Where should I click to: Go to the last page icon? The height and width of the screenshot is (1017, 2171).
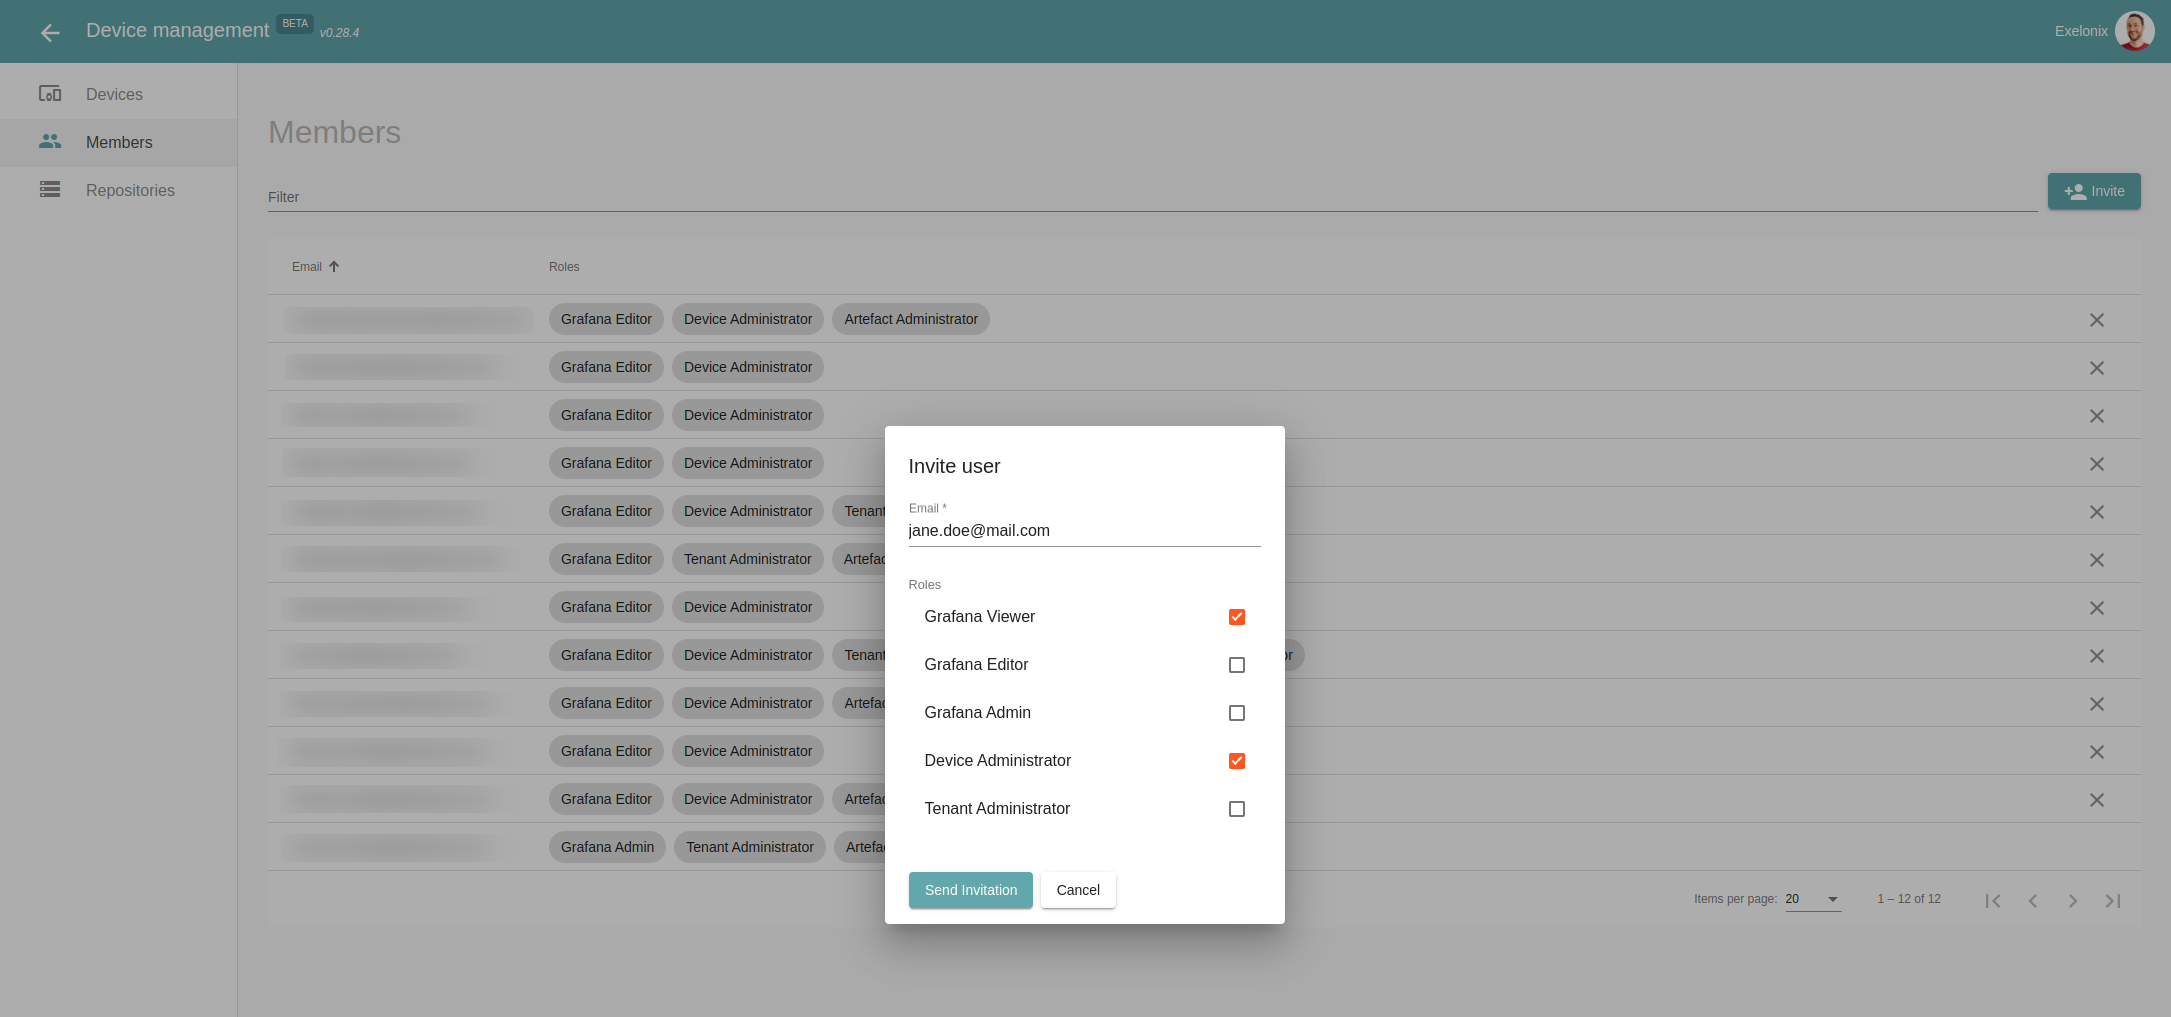tap(2113, 901)
